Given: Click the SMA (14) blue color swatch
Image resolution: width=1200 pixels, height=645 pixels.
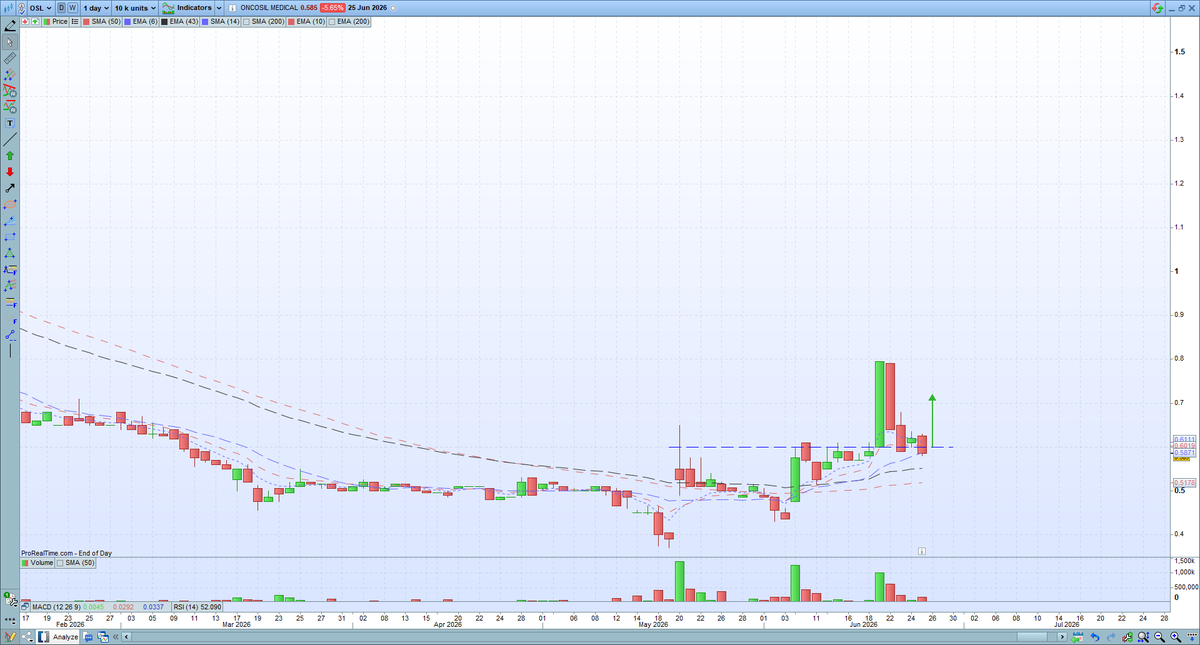Looking at the screenshot, I should pyautogui.click(x=205, y=21).
